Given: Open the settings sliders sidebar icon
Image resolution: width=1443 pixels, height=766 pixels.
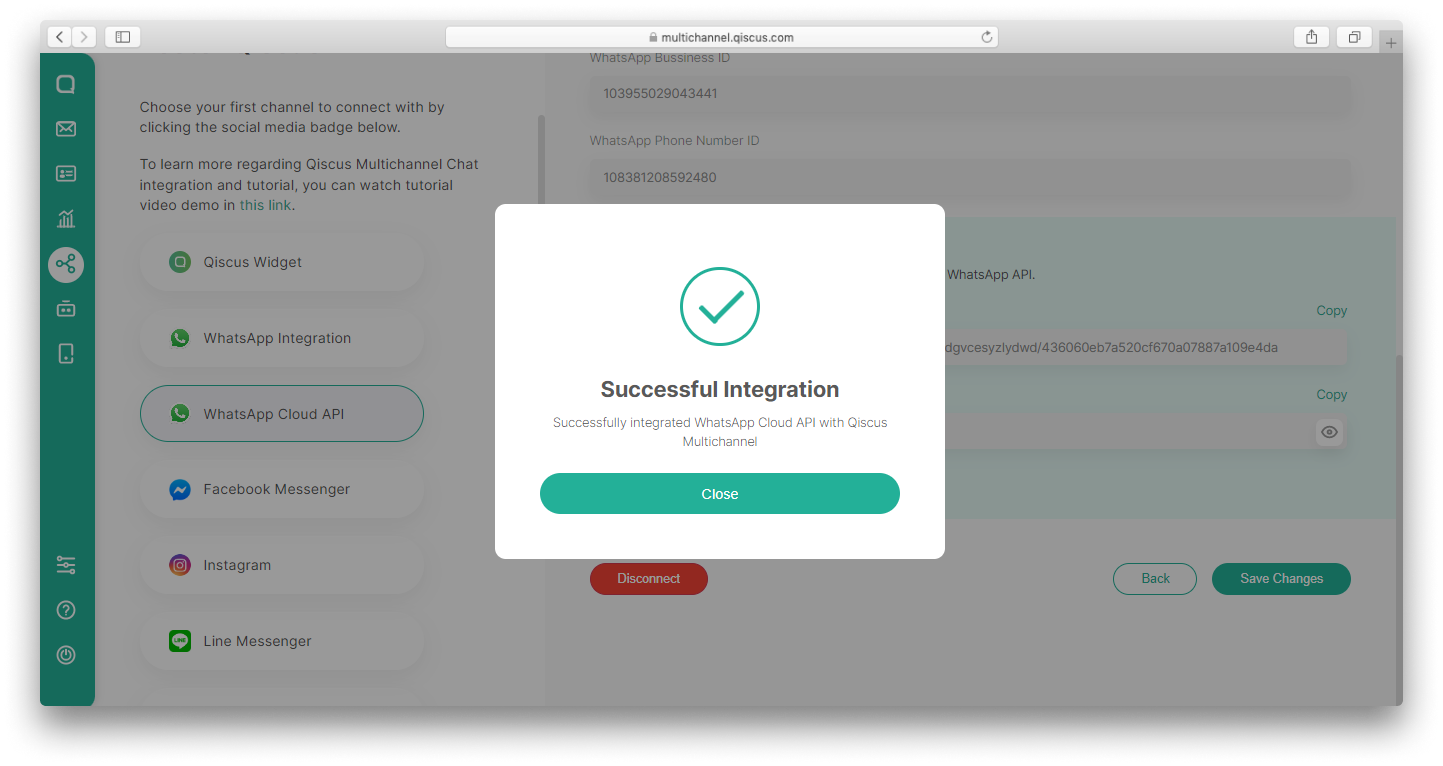Looking at the screenshot, I should coord(66,565).
